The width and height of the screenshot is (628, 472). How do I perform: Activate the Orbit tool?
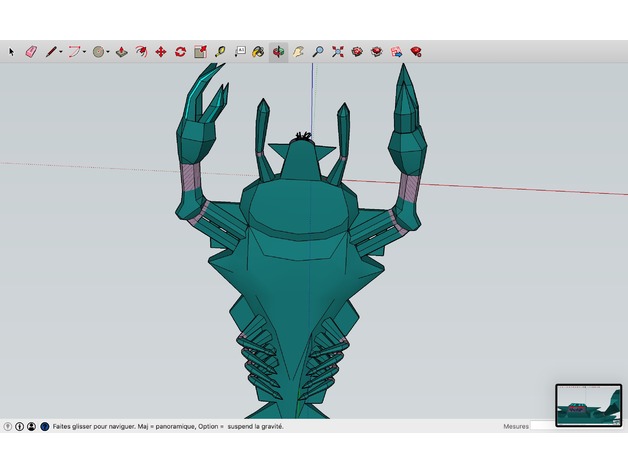(278, 51)
